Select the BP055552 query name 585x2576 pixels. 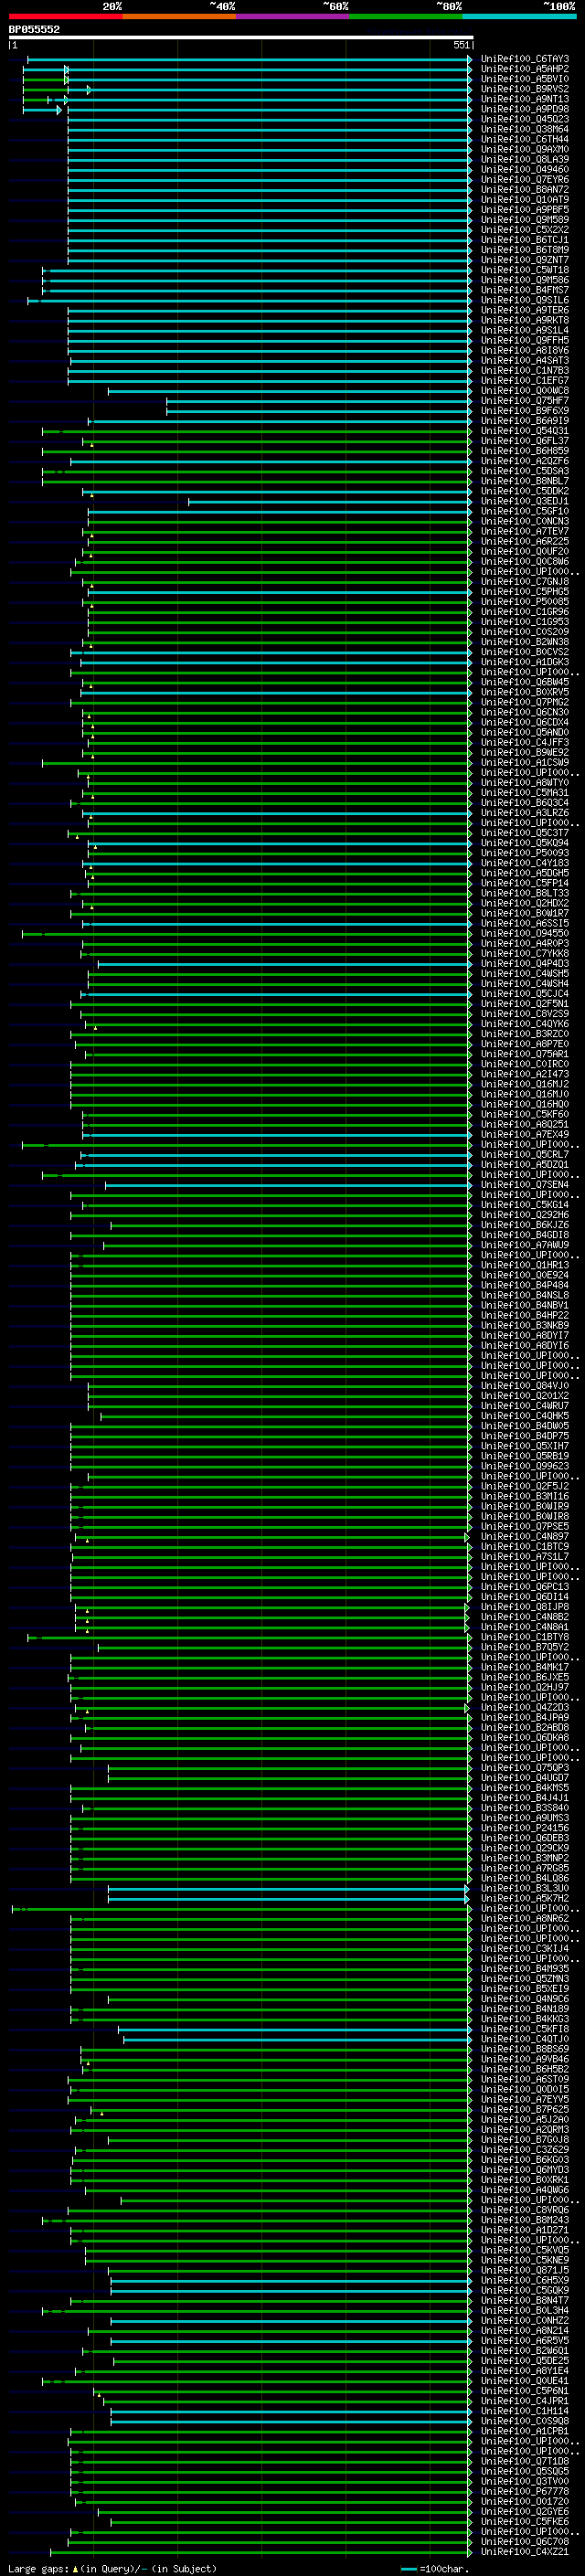(x=34, y=30)
